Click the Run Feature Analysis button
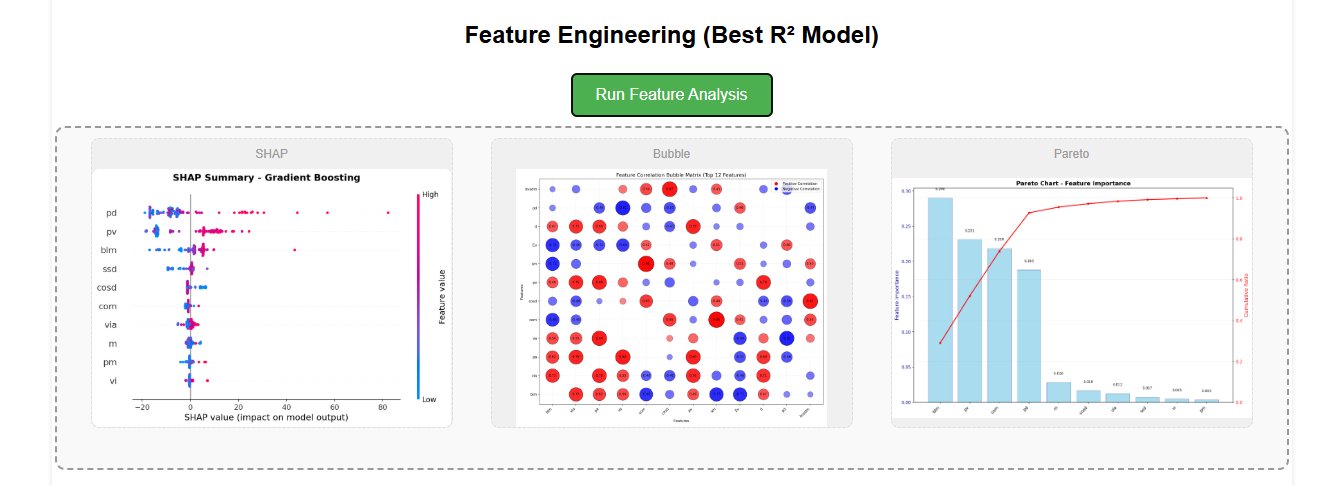The width and height of the screenshot is (1325, 486). (x=671, y=95)
